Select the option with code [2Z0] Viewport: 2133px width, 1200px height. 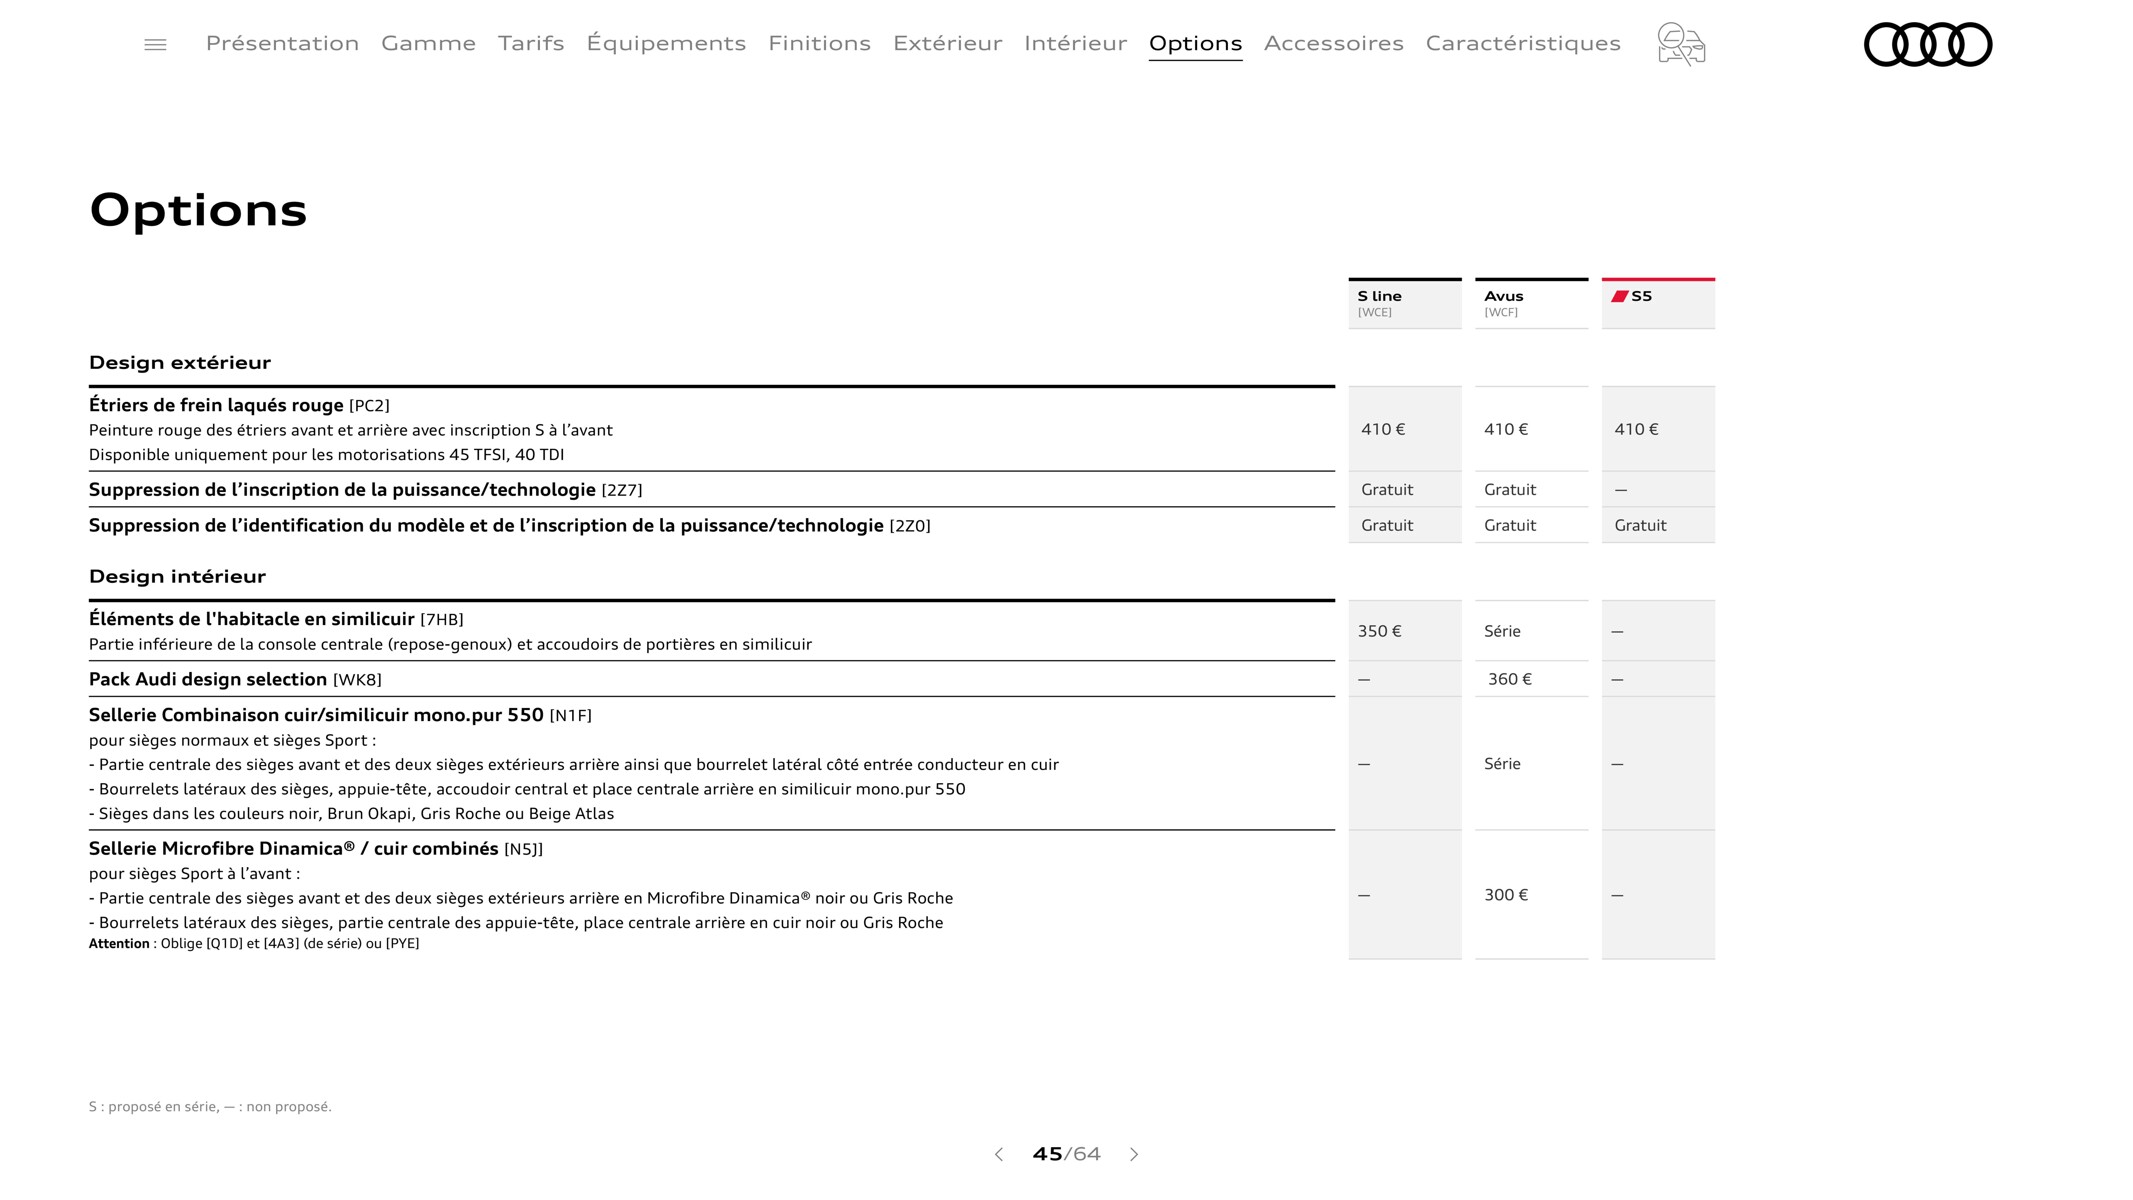point(712,525)
